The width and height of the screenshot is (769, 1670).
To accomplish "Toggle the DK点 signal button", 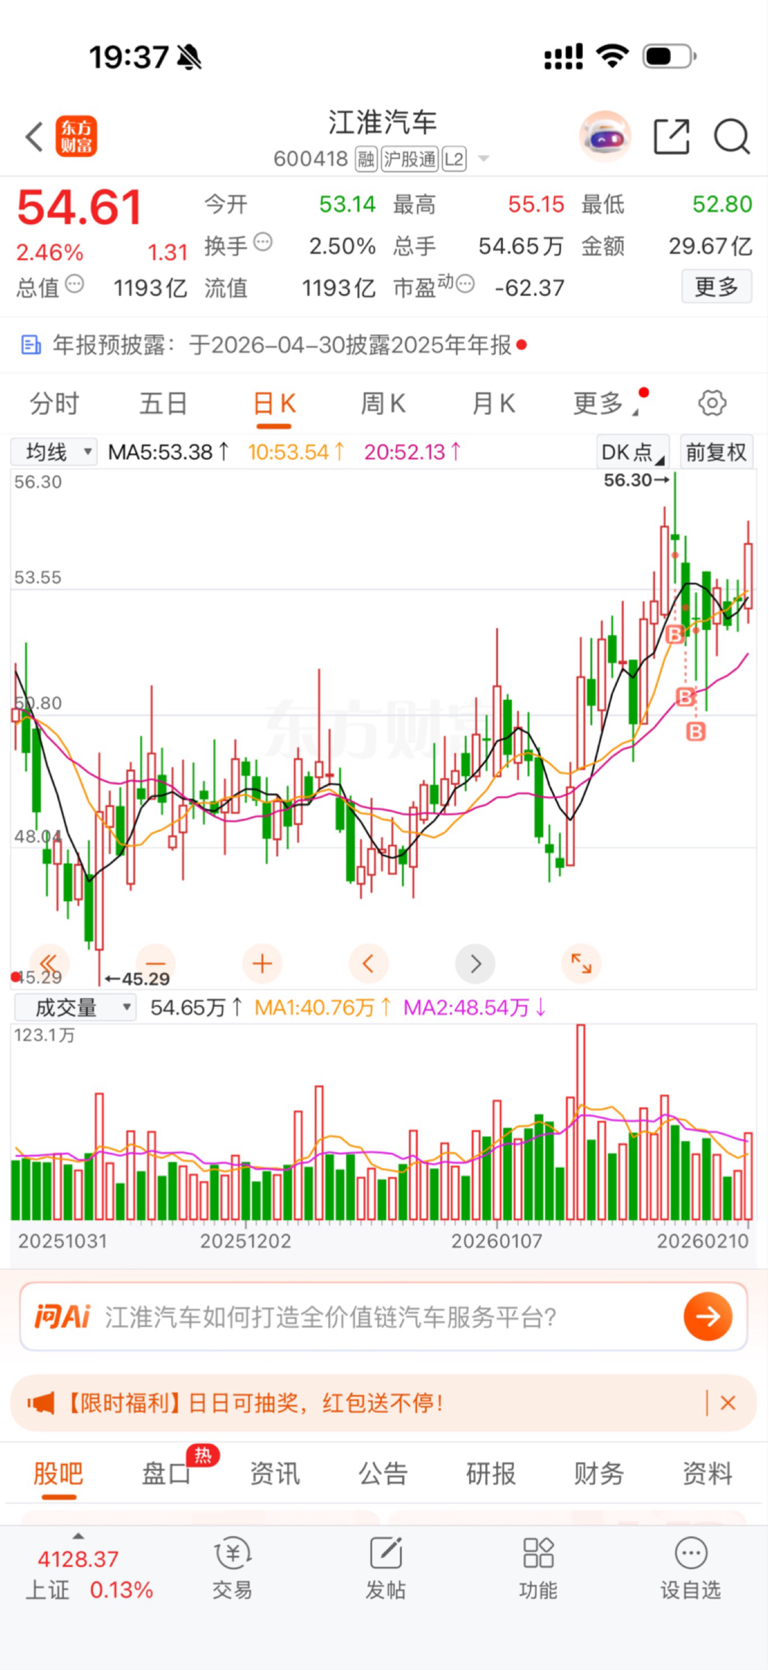I will [x=633, y=452].
